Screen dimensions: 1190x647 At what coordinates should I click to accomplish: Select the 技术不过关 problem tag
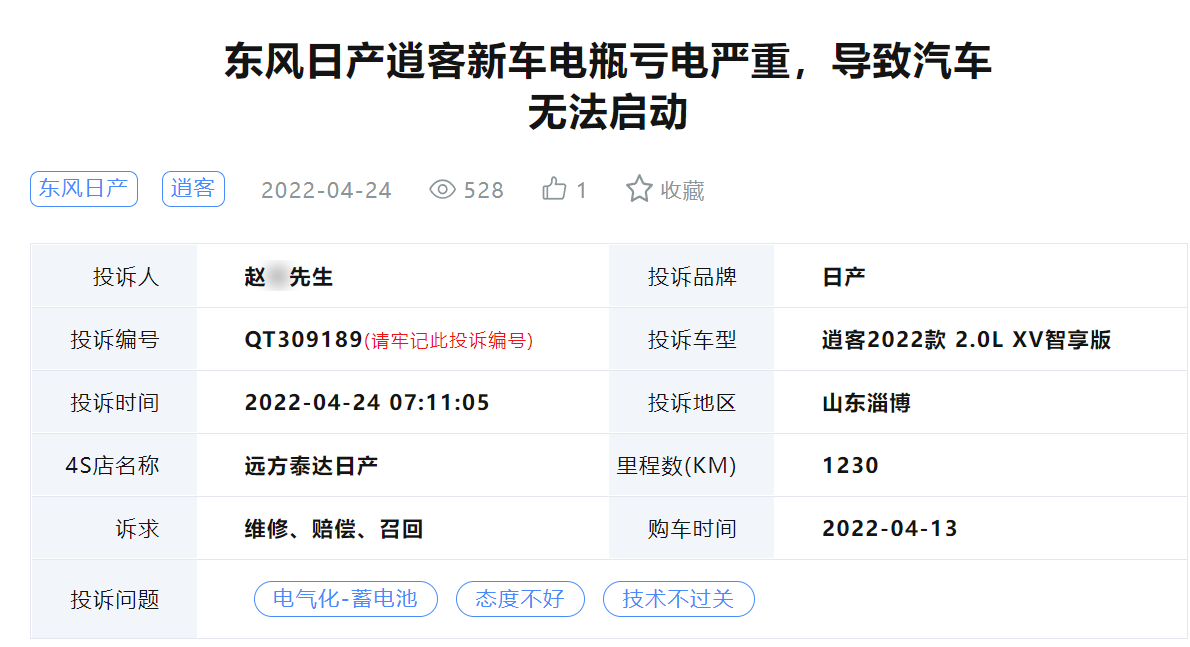click(678, 599)
